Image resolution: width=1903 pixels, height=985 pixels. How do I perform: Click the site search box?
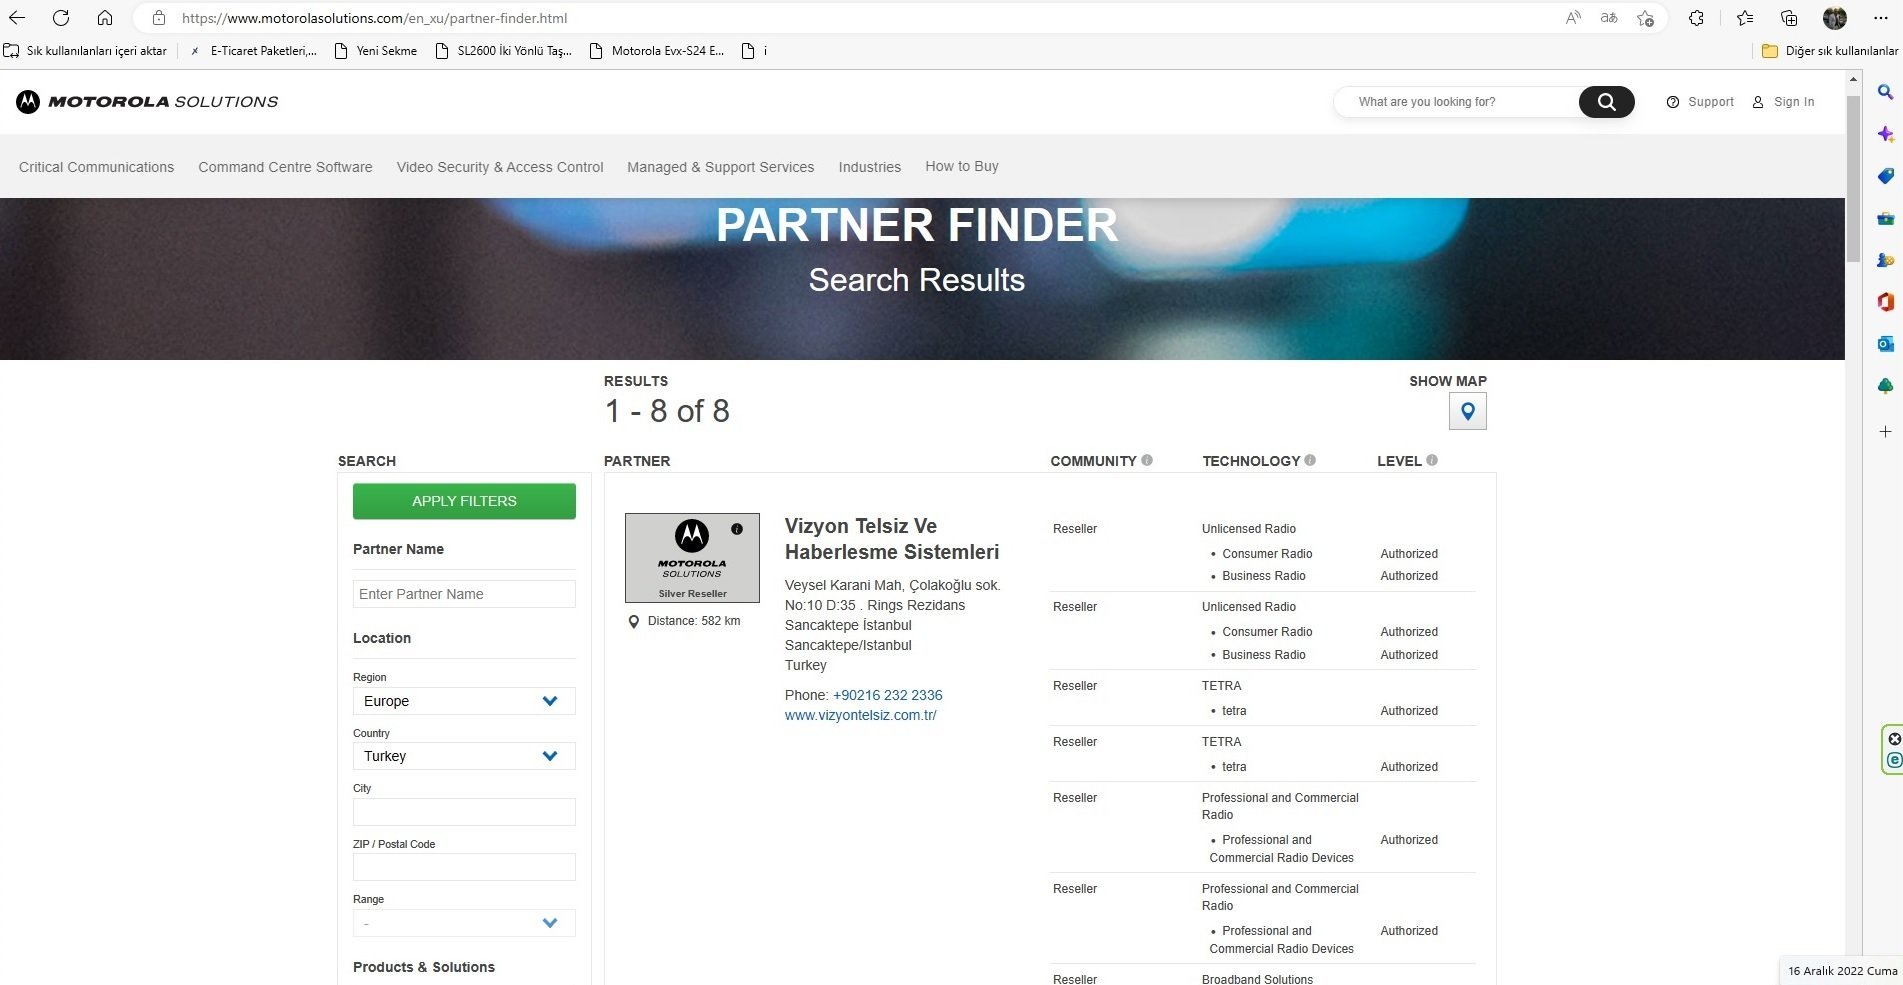pyautogui.click(x=1457, y=102)
